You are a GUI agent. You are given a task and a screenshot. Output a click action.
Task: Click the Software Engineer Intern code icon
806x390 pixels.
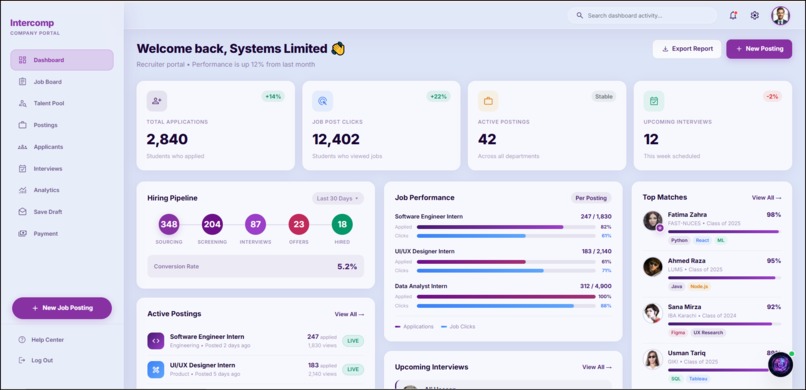point(156,341)
